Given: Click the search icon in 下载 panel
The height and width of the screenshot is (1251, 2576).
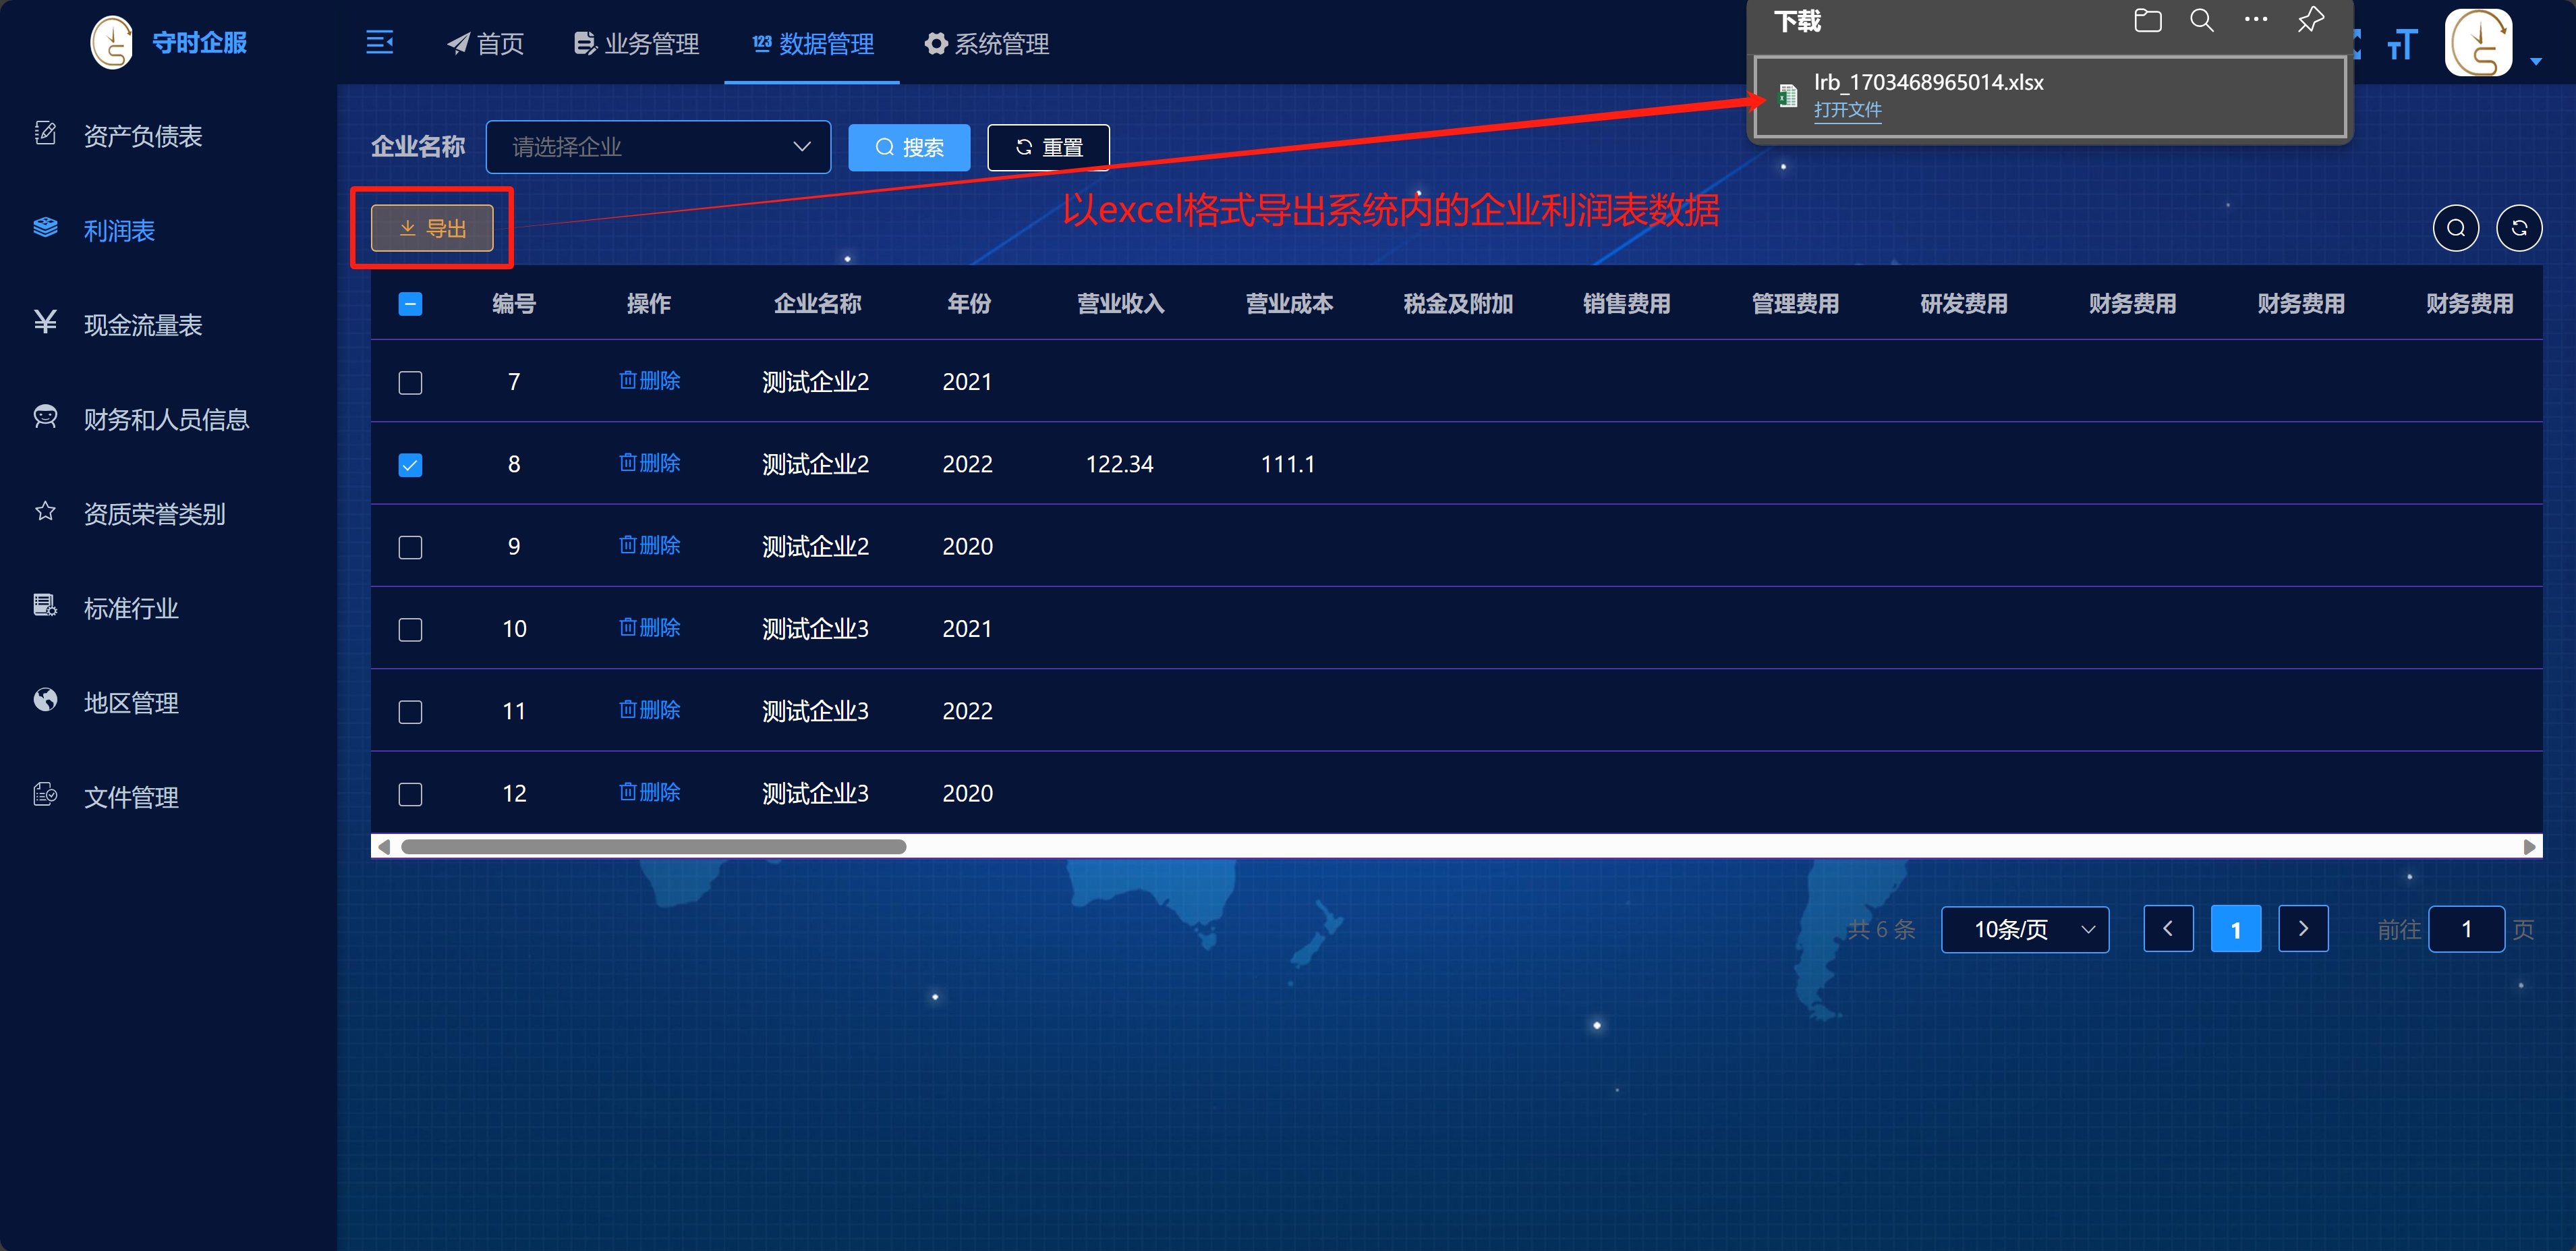Looking at the screenshot, I should click(x=2201, y=21).
